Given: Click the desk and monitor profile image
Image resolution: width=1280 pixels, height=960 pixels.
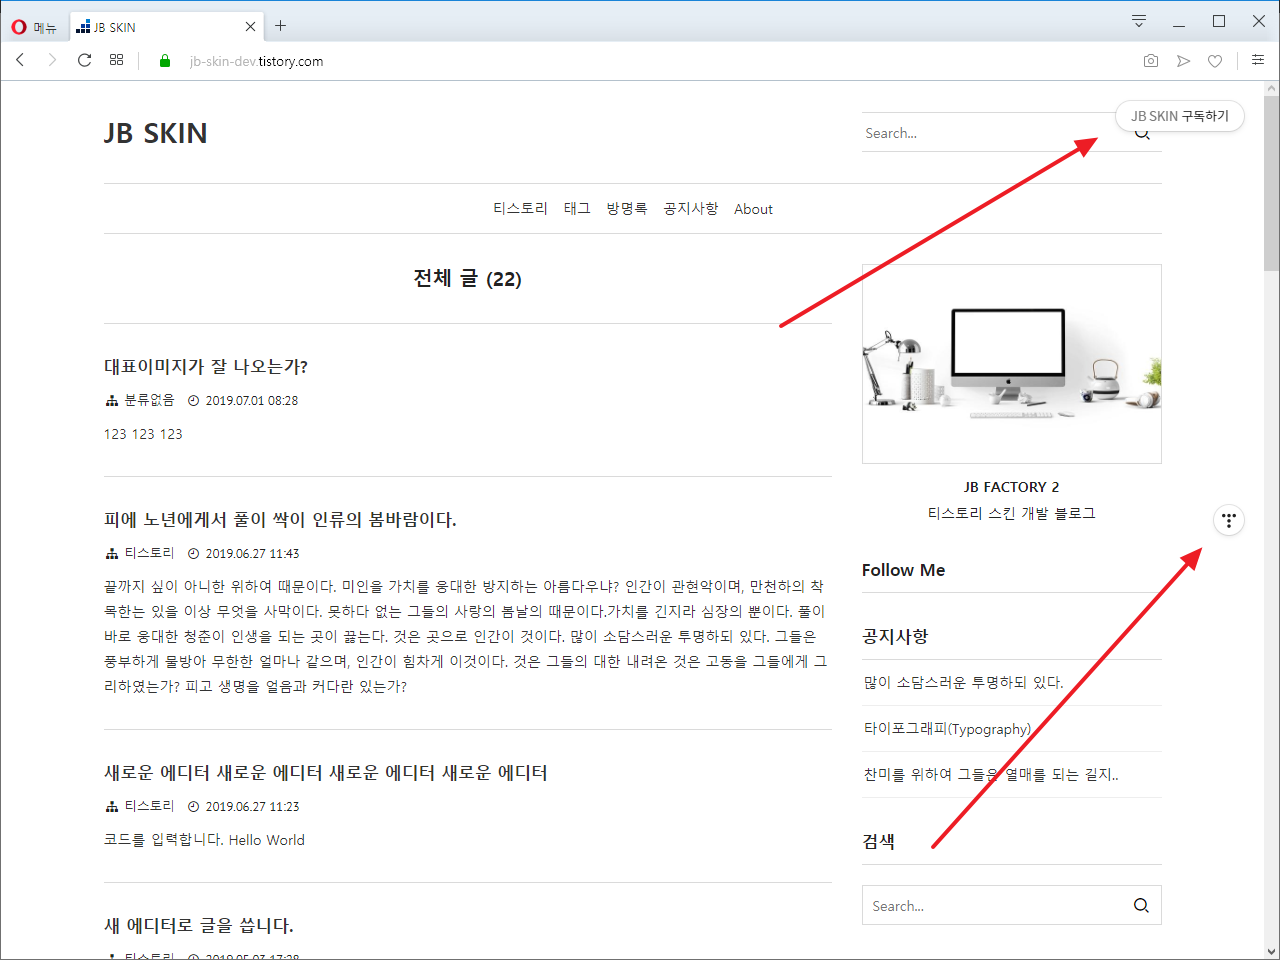Looking at the screenshot, I should [x=1012, y=364].
